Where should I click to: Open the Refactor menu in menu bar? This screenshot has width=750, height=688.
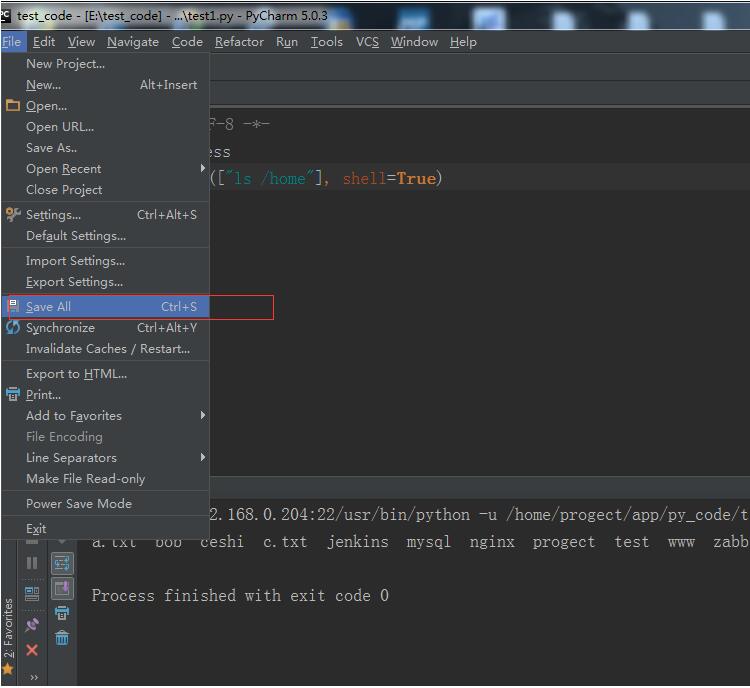239,42
